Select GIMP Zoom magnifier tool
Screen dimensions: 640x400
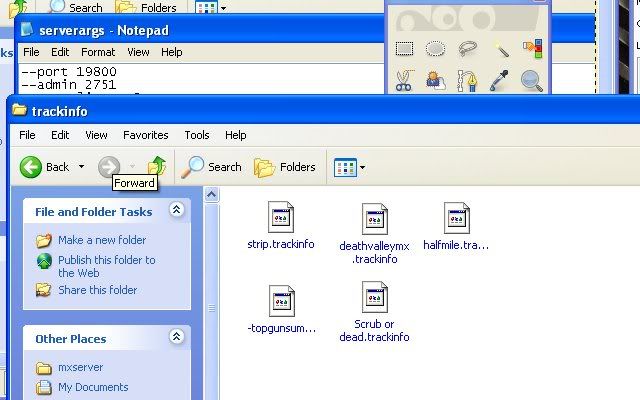[x=532, y=80]
